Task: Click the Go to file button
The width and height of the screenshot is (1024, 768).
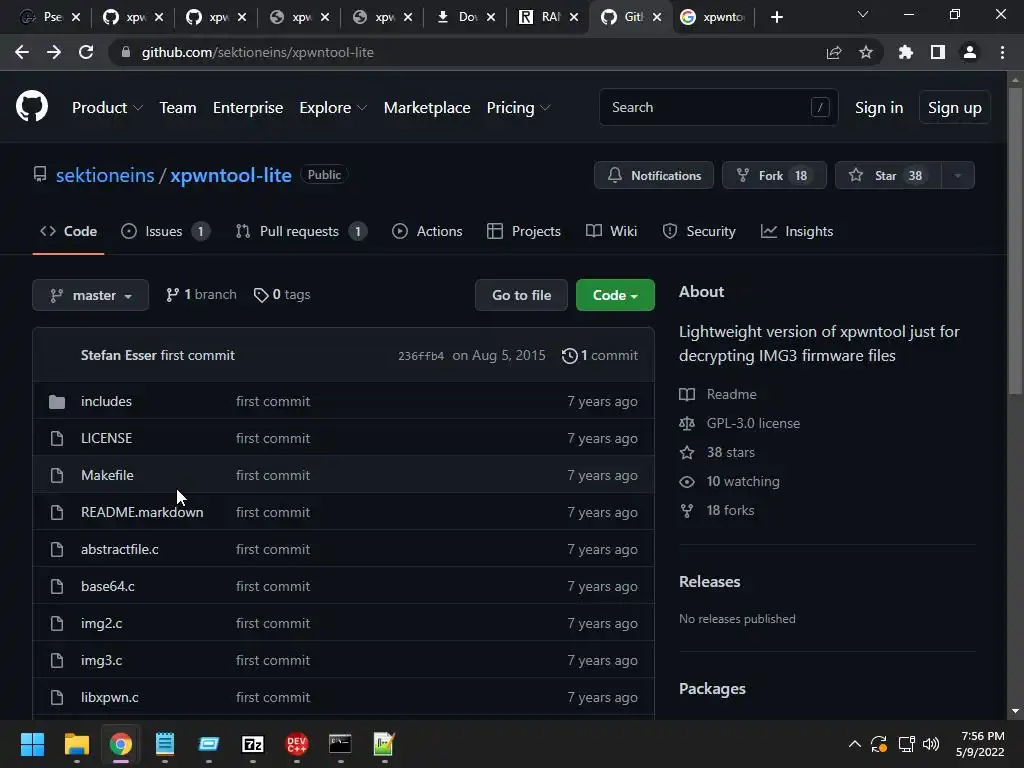Action: tap(521, 295)
